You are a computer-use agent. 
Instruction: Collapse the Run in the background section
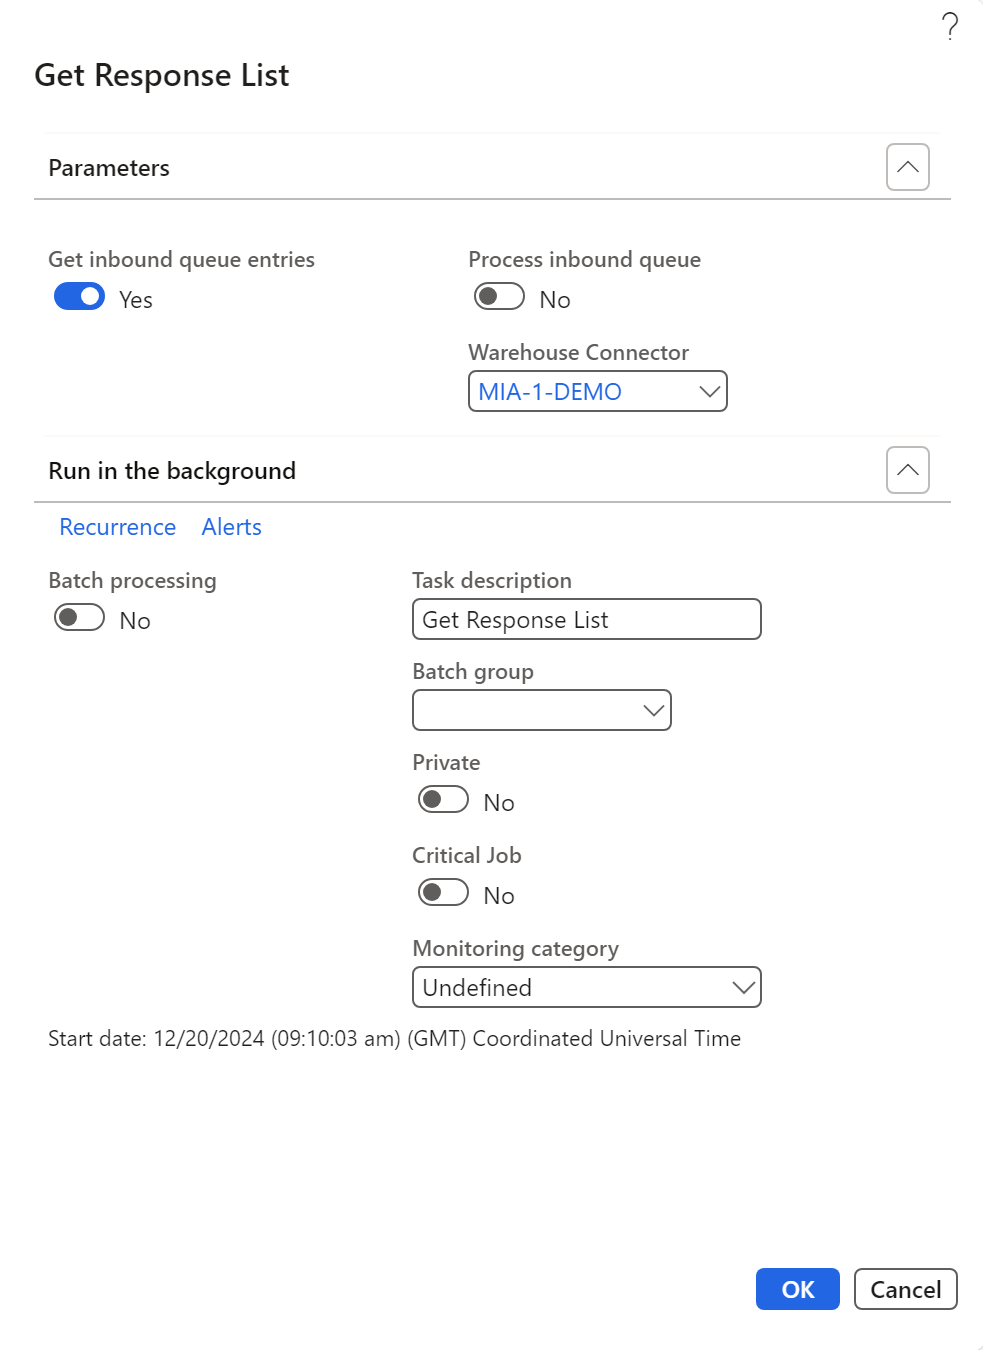(x=907, y=470)
